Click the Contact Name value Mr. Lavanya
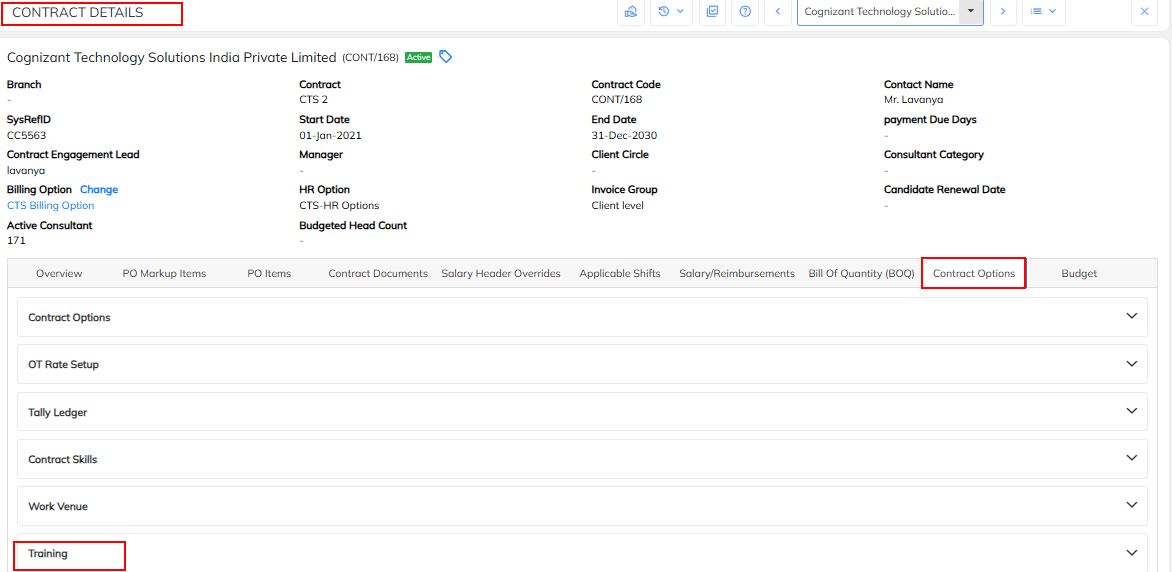The width and height of the screenshot is (1172, 572). [914, 99]
